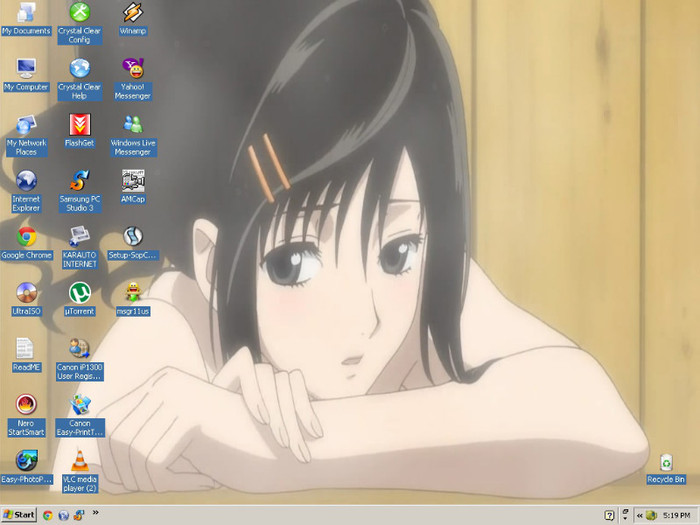The width and height of the screenshot is (700, 525).
Task: Open the Easy-PhotoP... shortcut
Action: (x=26, y=468)
